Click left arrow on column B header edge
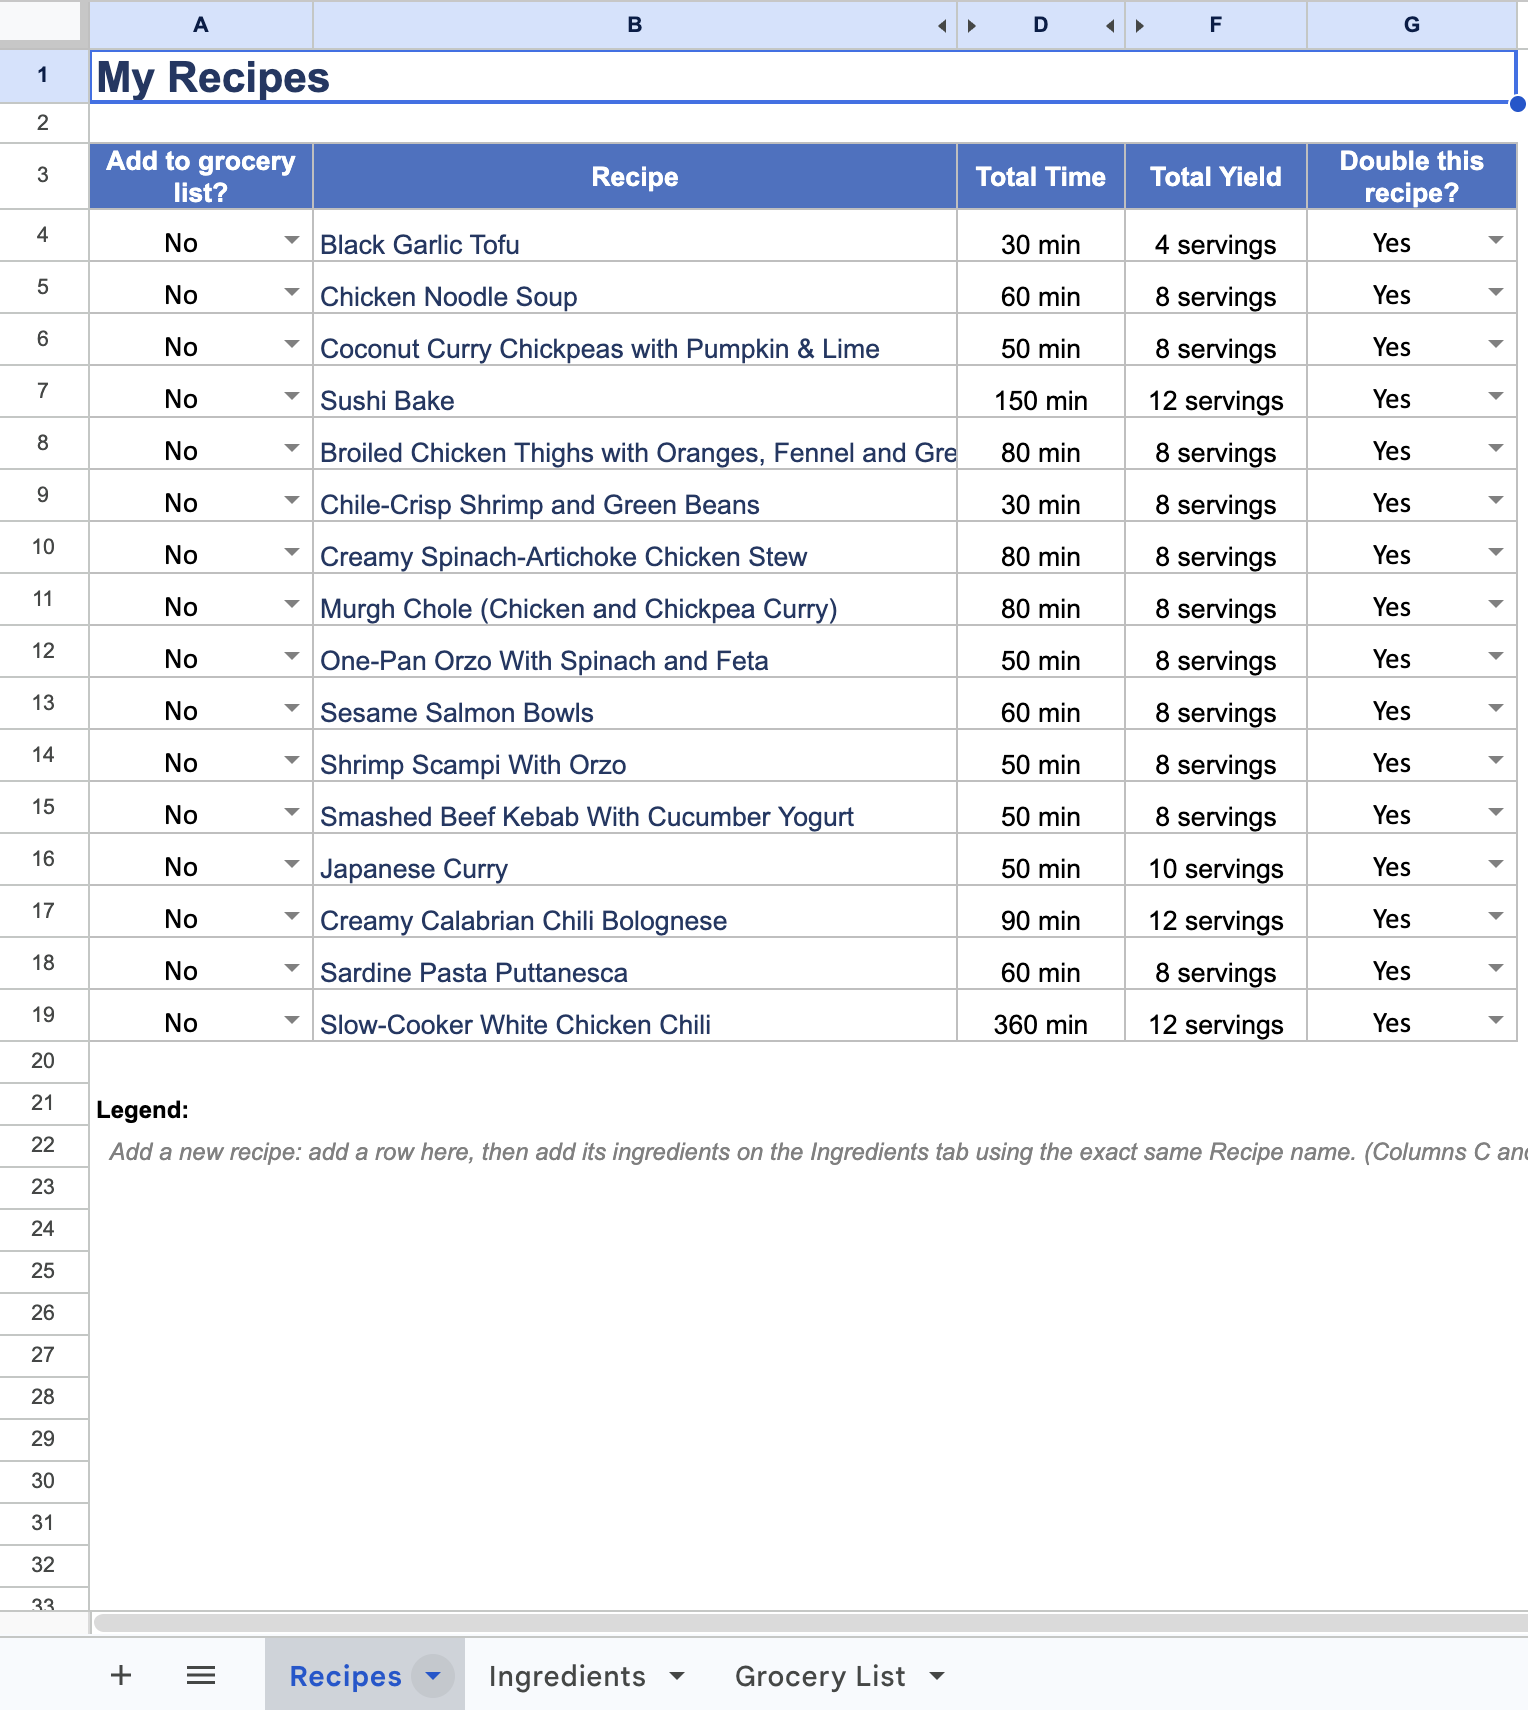The image size is (1528, 1710). click(x=942, y=26)
